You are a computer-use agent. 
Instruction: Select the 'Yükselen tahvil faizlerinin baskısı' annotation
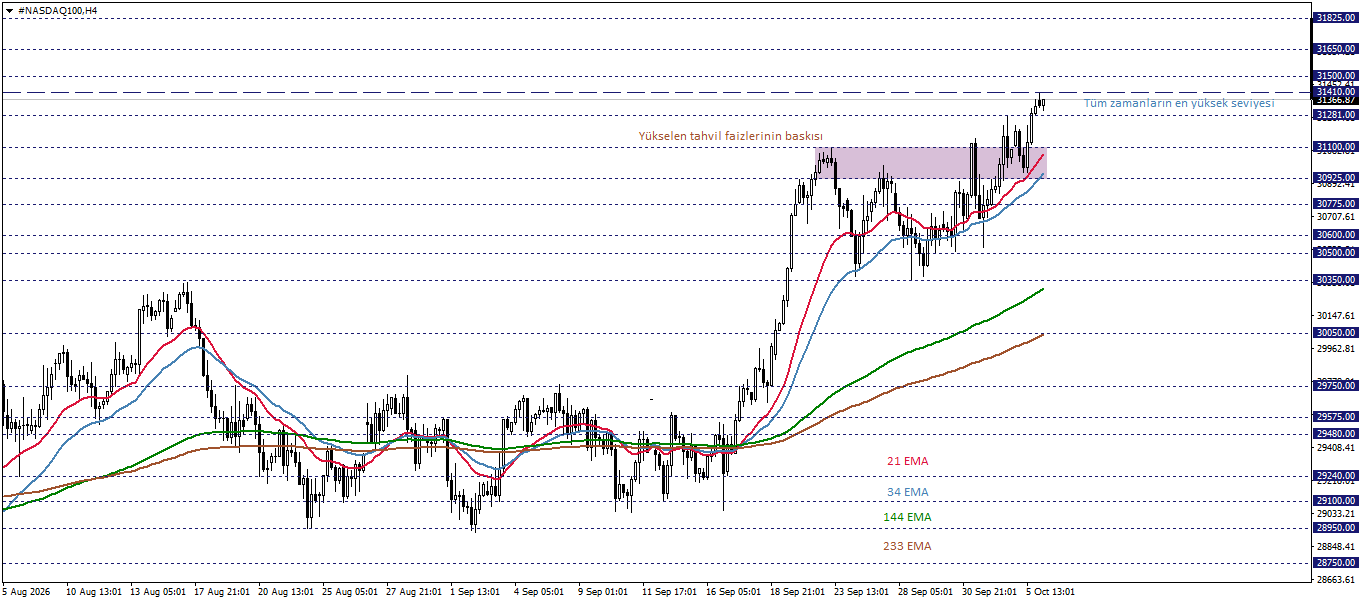(731, 136)
